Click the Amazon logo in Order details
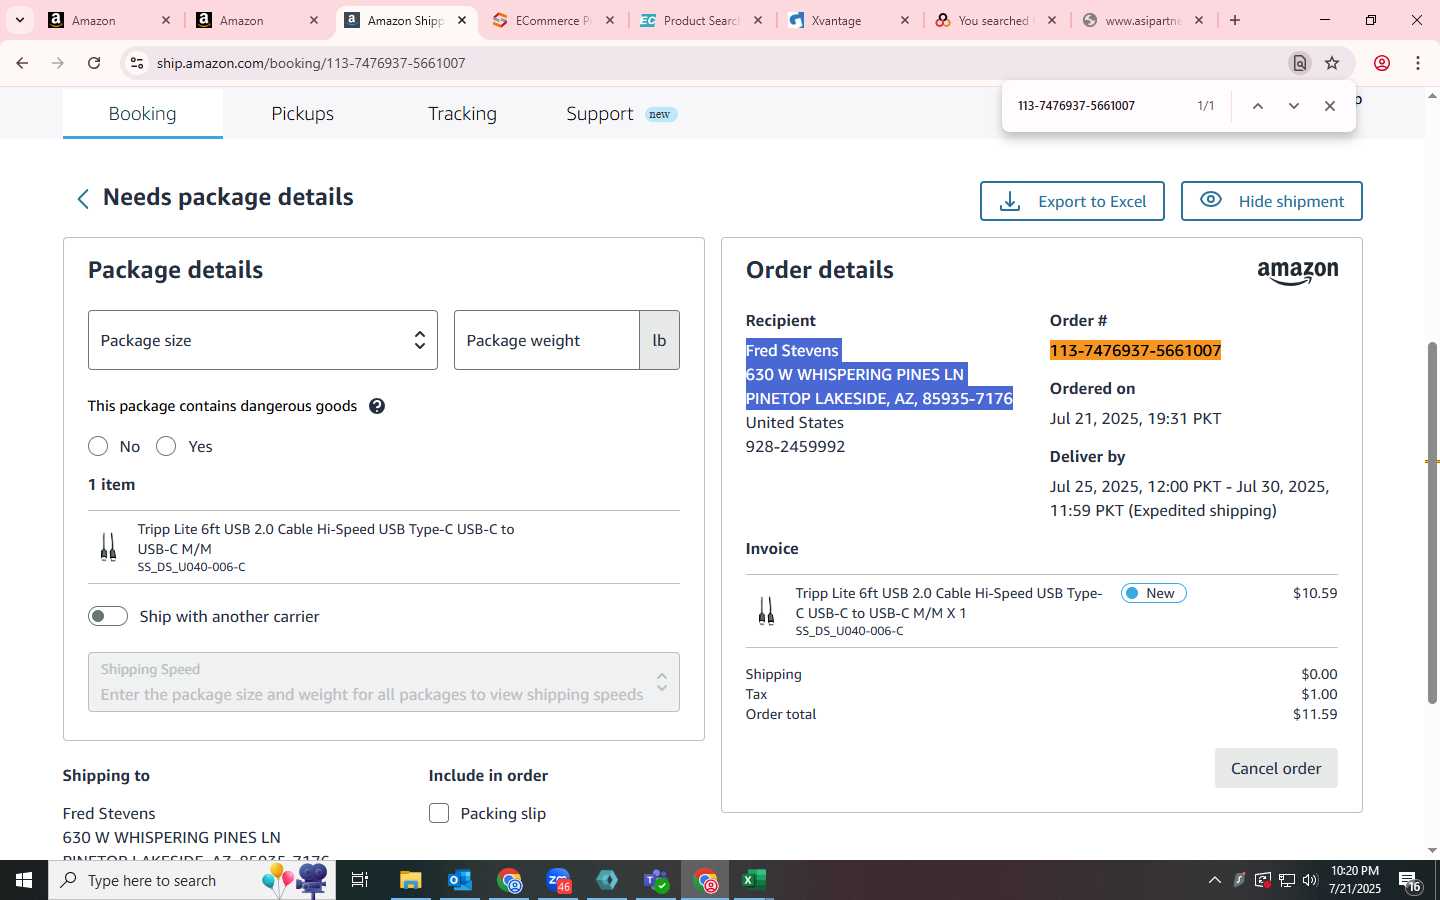The width and height of the screenshot is (1440, 900). [1297, 272]
